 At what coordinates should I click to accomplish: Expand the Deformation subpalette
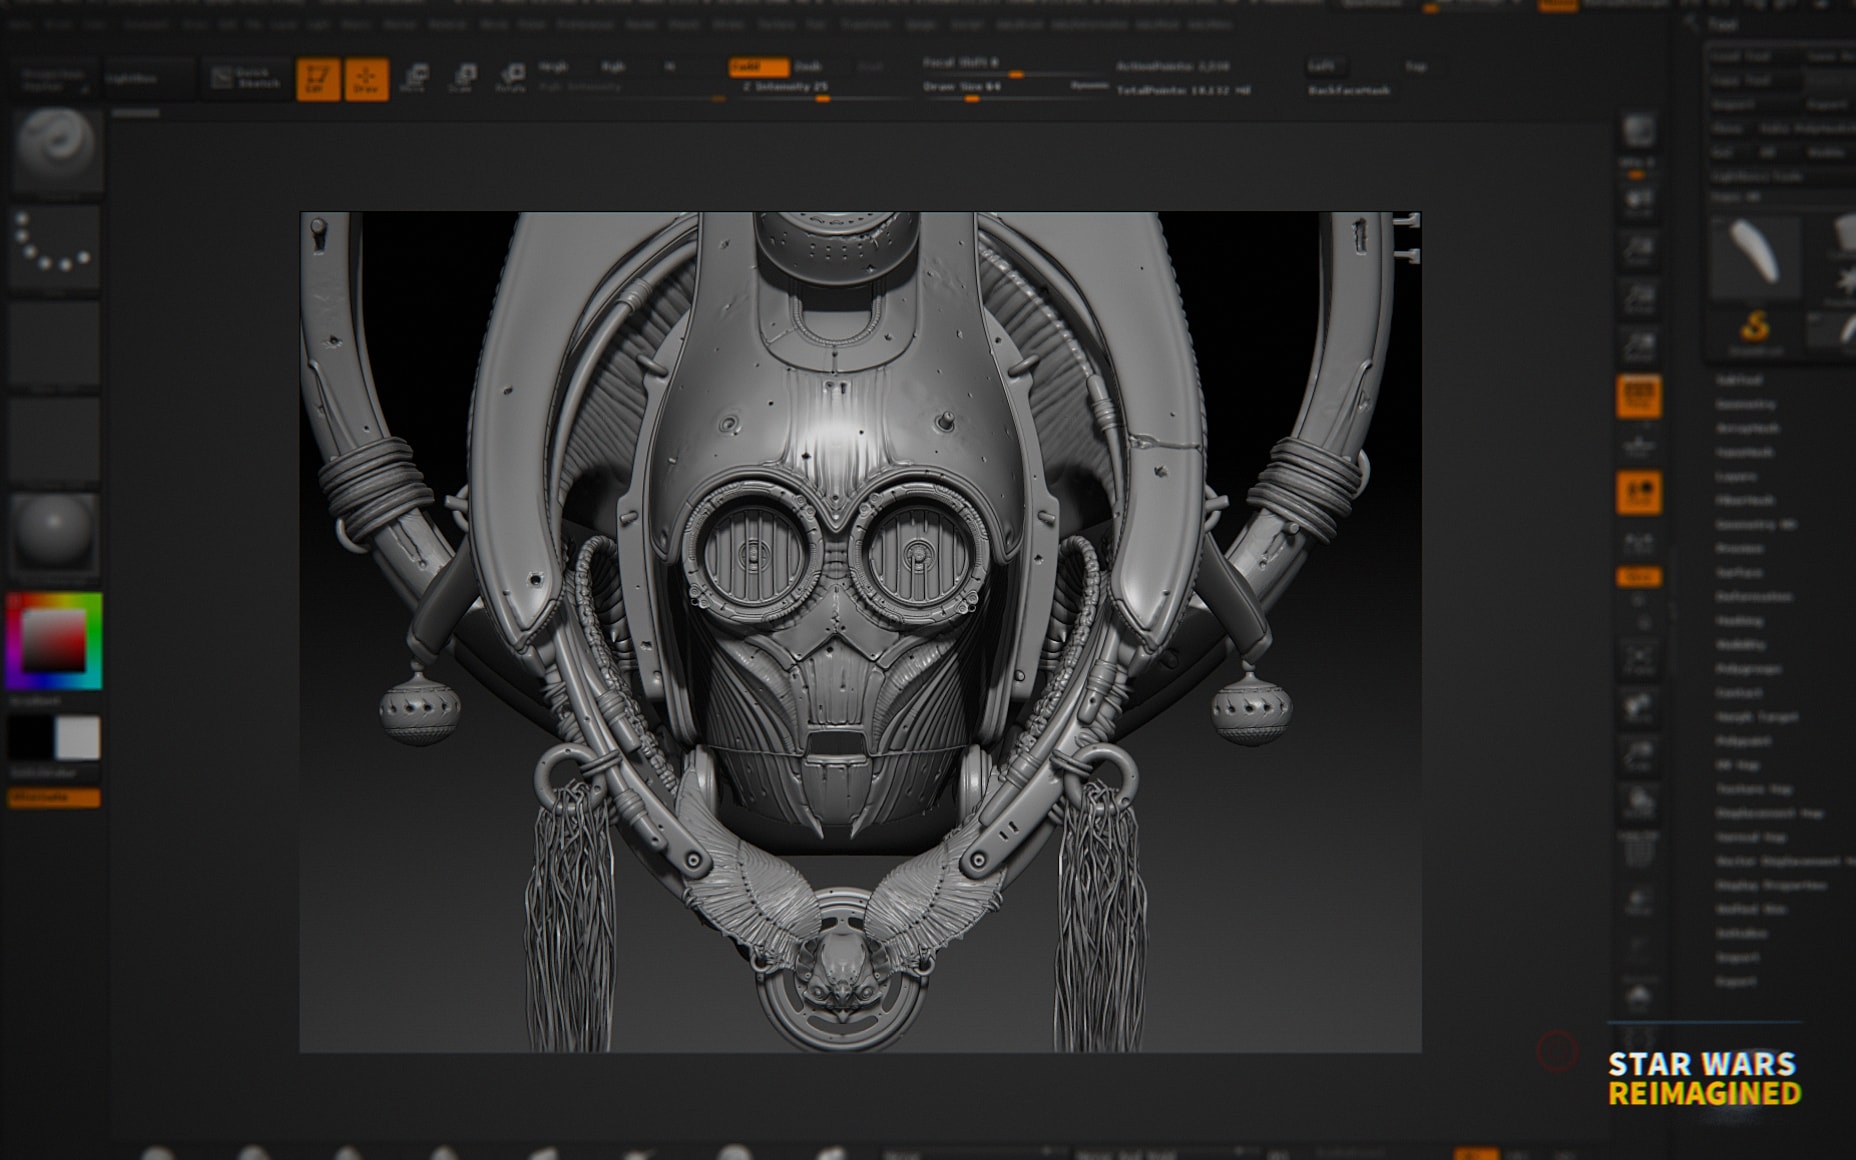click(x=1754, y=597)
